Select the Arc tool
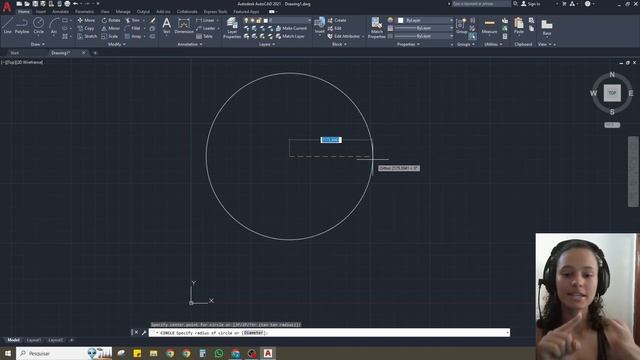 click(x=53, y=26)
